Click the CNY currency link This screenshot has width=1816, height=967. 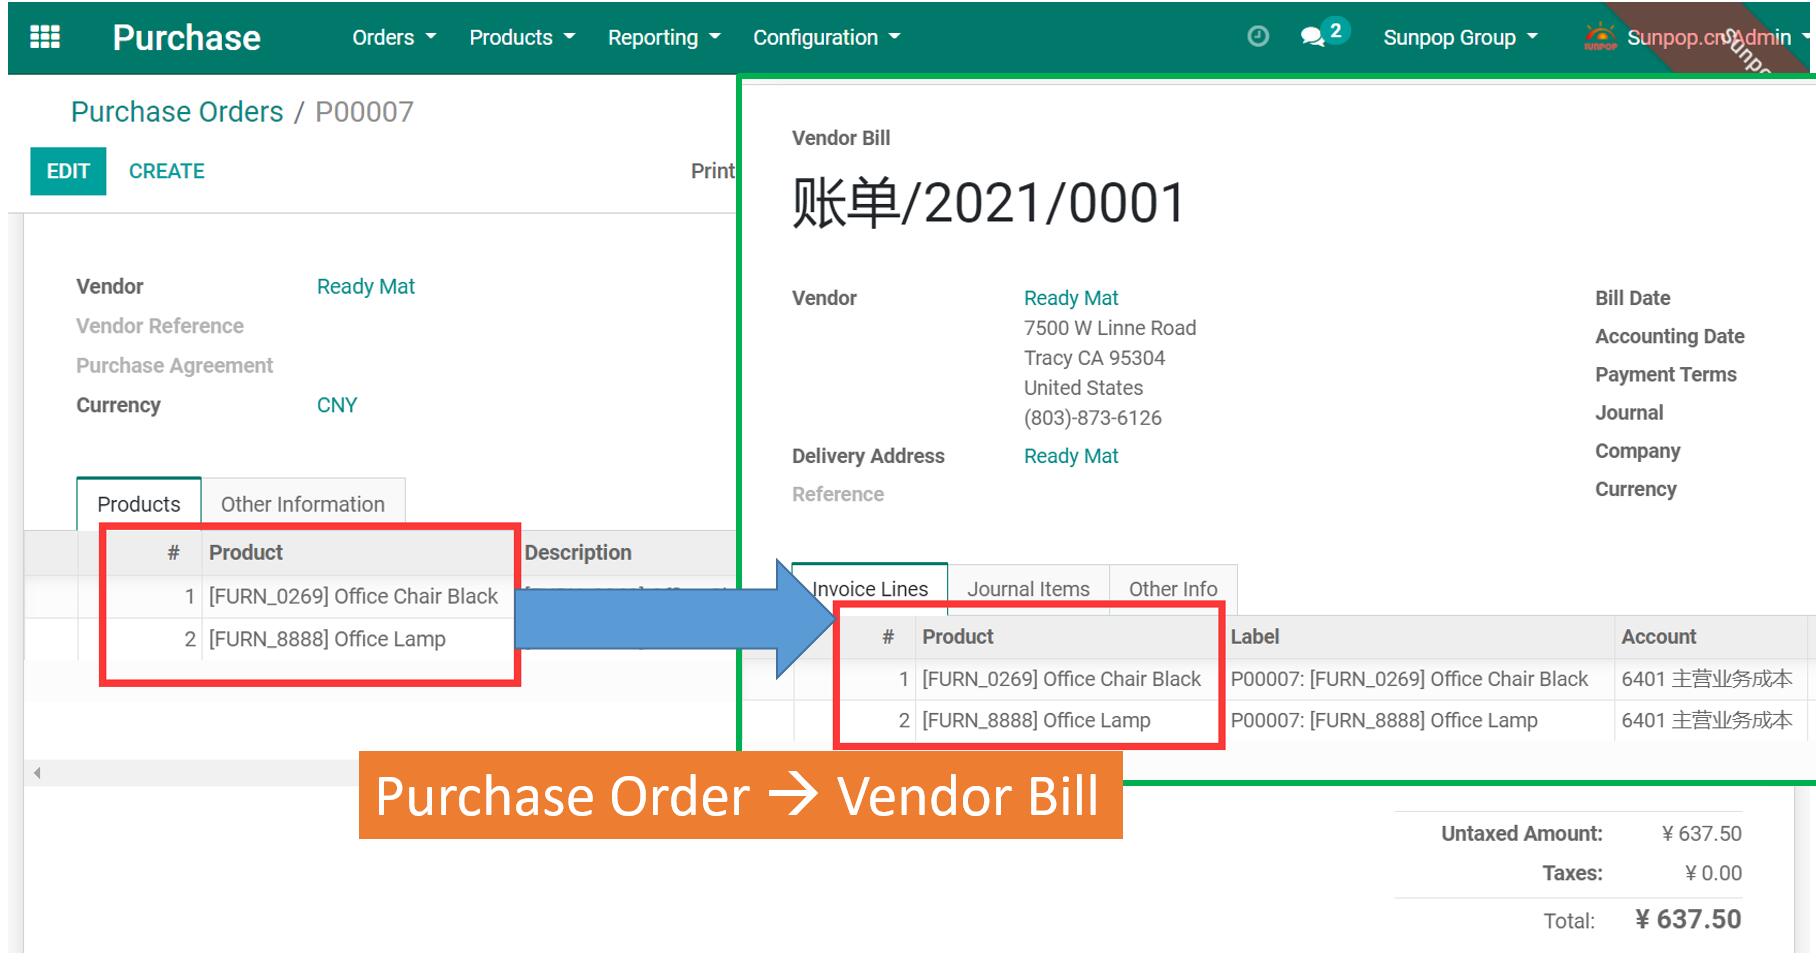[x=337, y=405]
